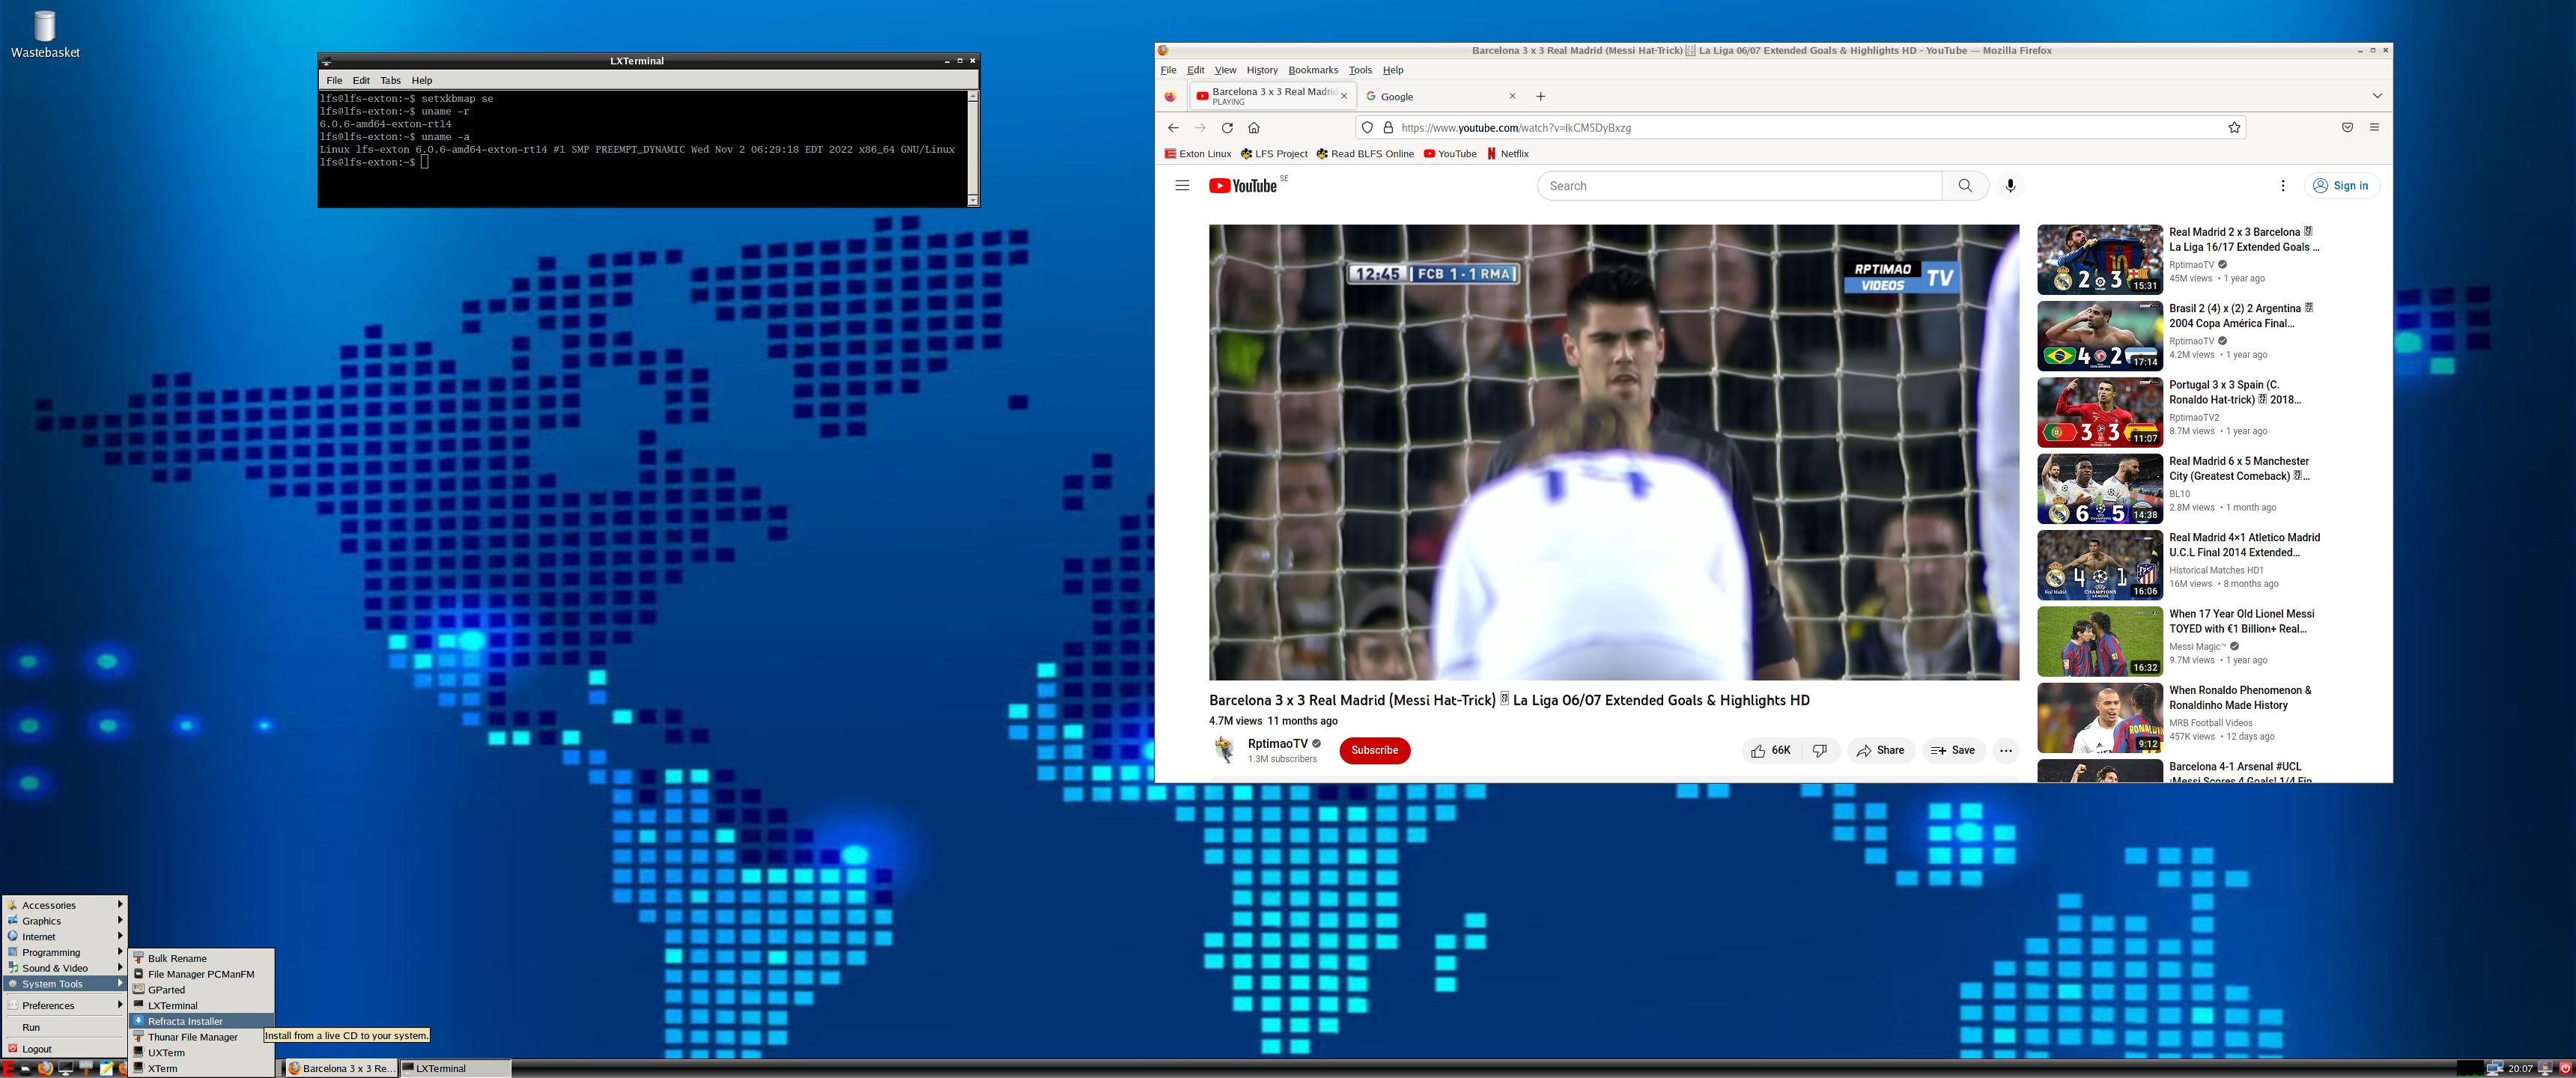Reload the page in Firefox
This screenshot has height=1078, width=2576.
[1227, 127]
